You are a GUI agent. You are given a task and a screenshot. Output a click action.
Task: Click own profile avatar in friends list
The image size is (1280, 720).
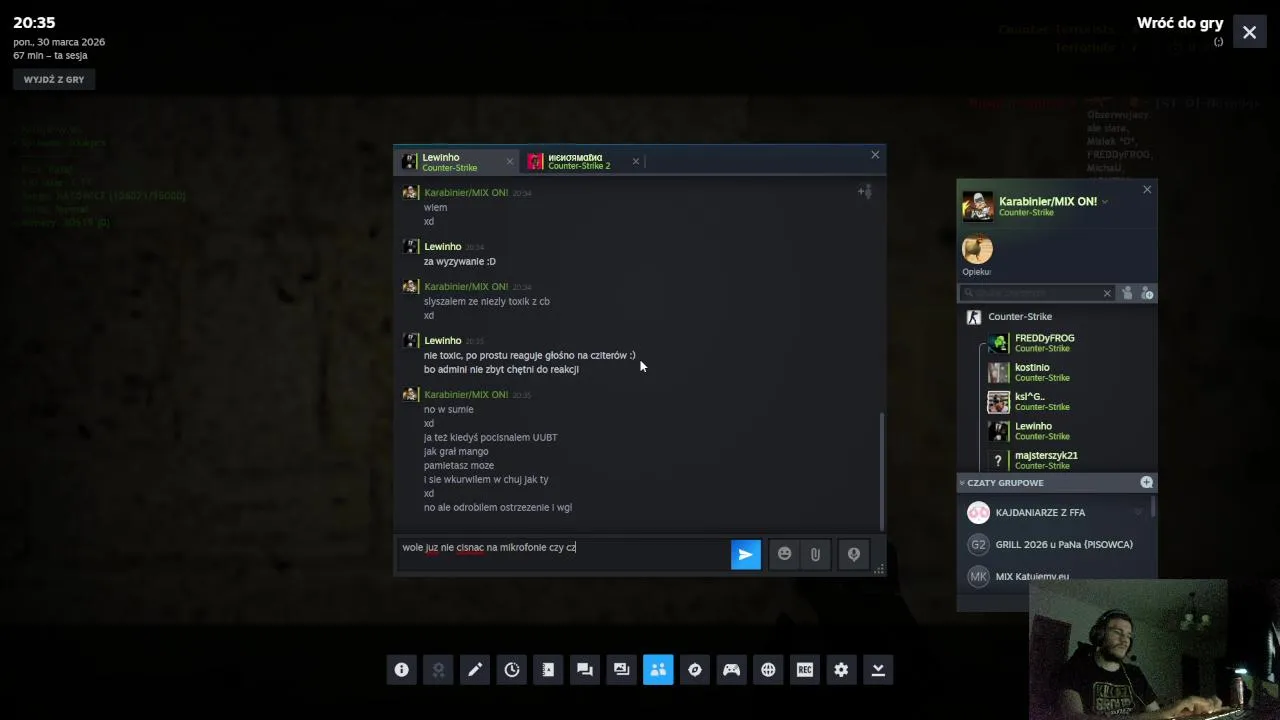[x=977, y=205]
